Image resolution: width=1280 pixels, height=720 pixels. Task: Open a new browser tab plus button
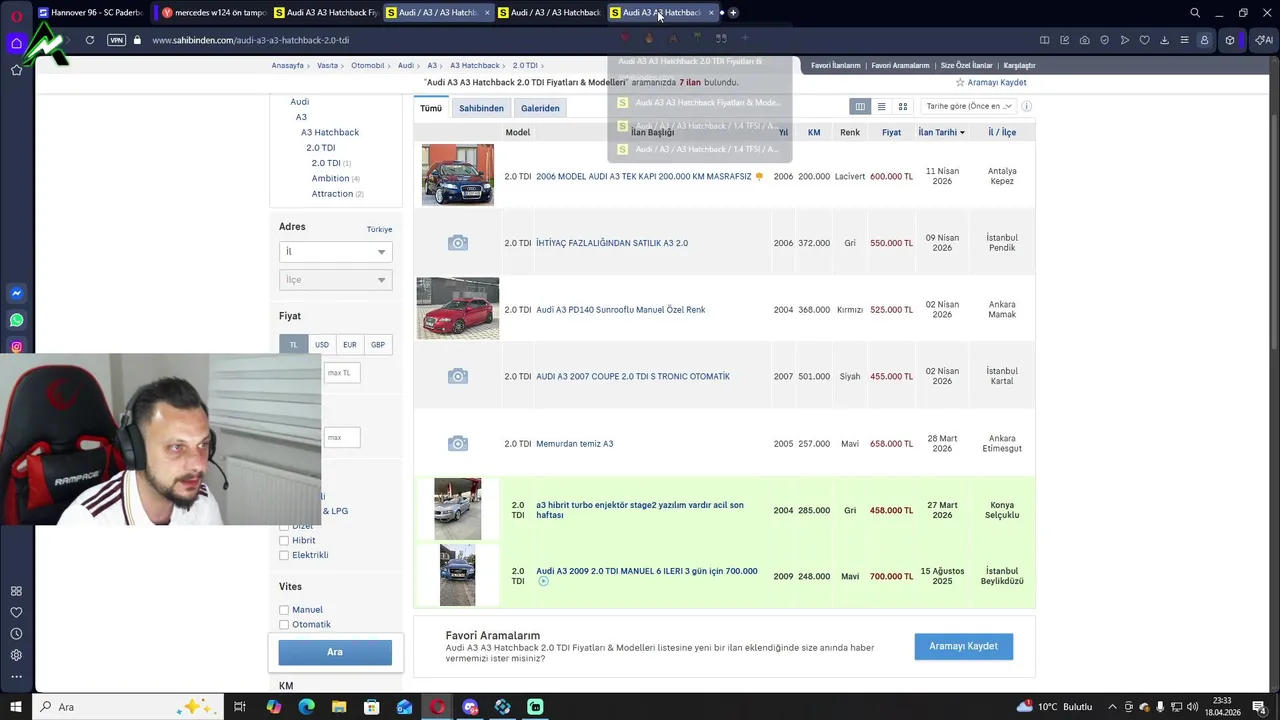click(733, 13)
